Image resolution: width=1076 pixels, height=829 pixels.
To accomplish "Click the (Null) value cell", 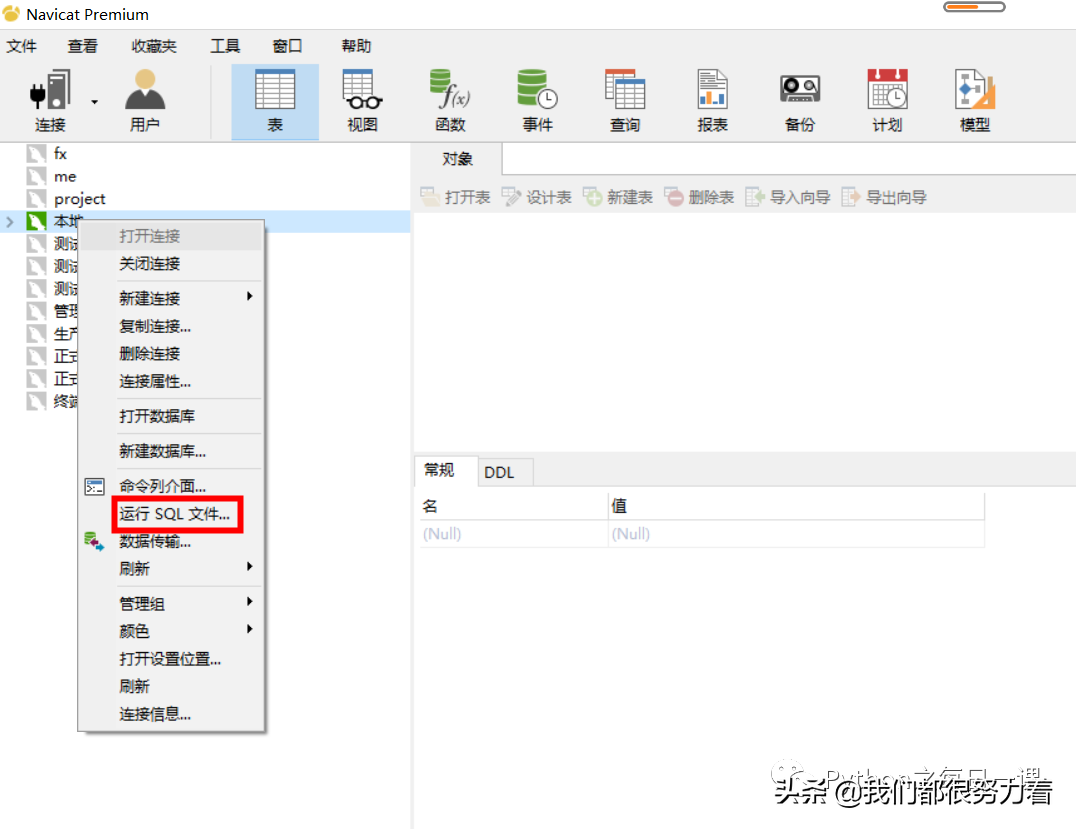I will click(796, 534).
